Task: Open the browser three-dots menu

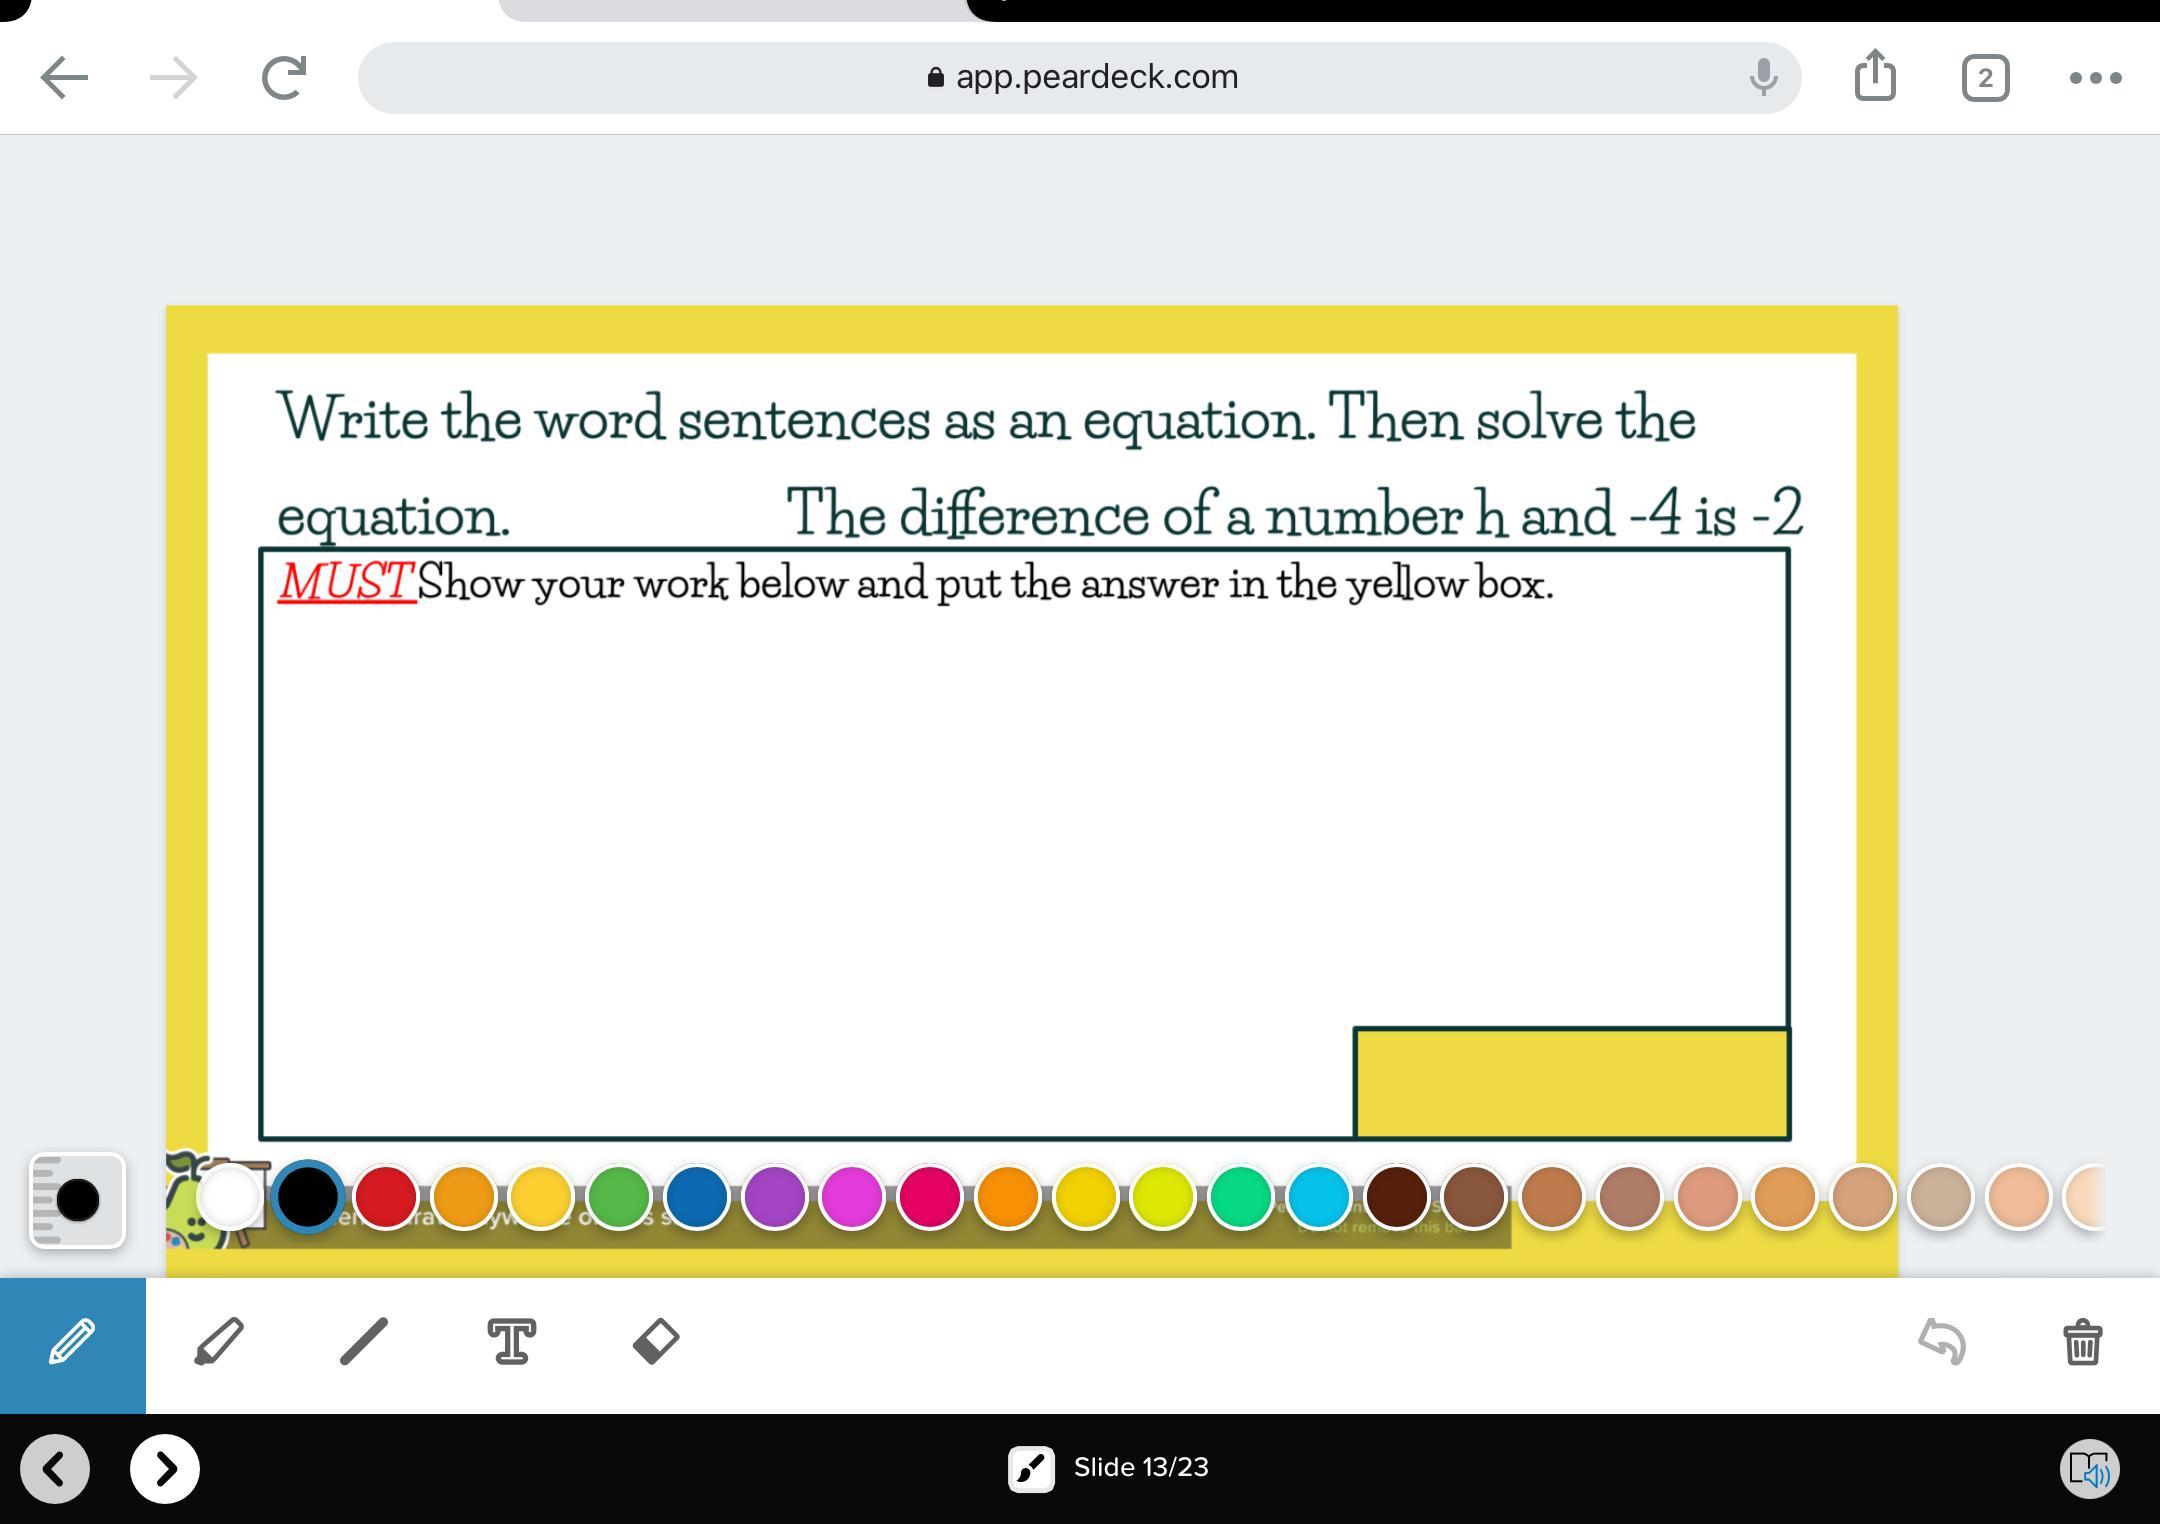Action: [2095, 78]
